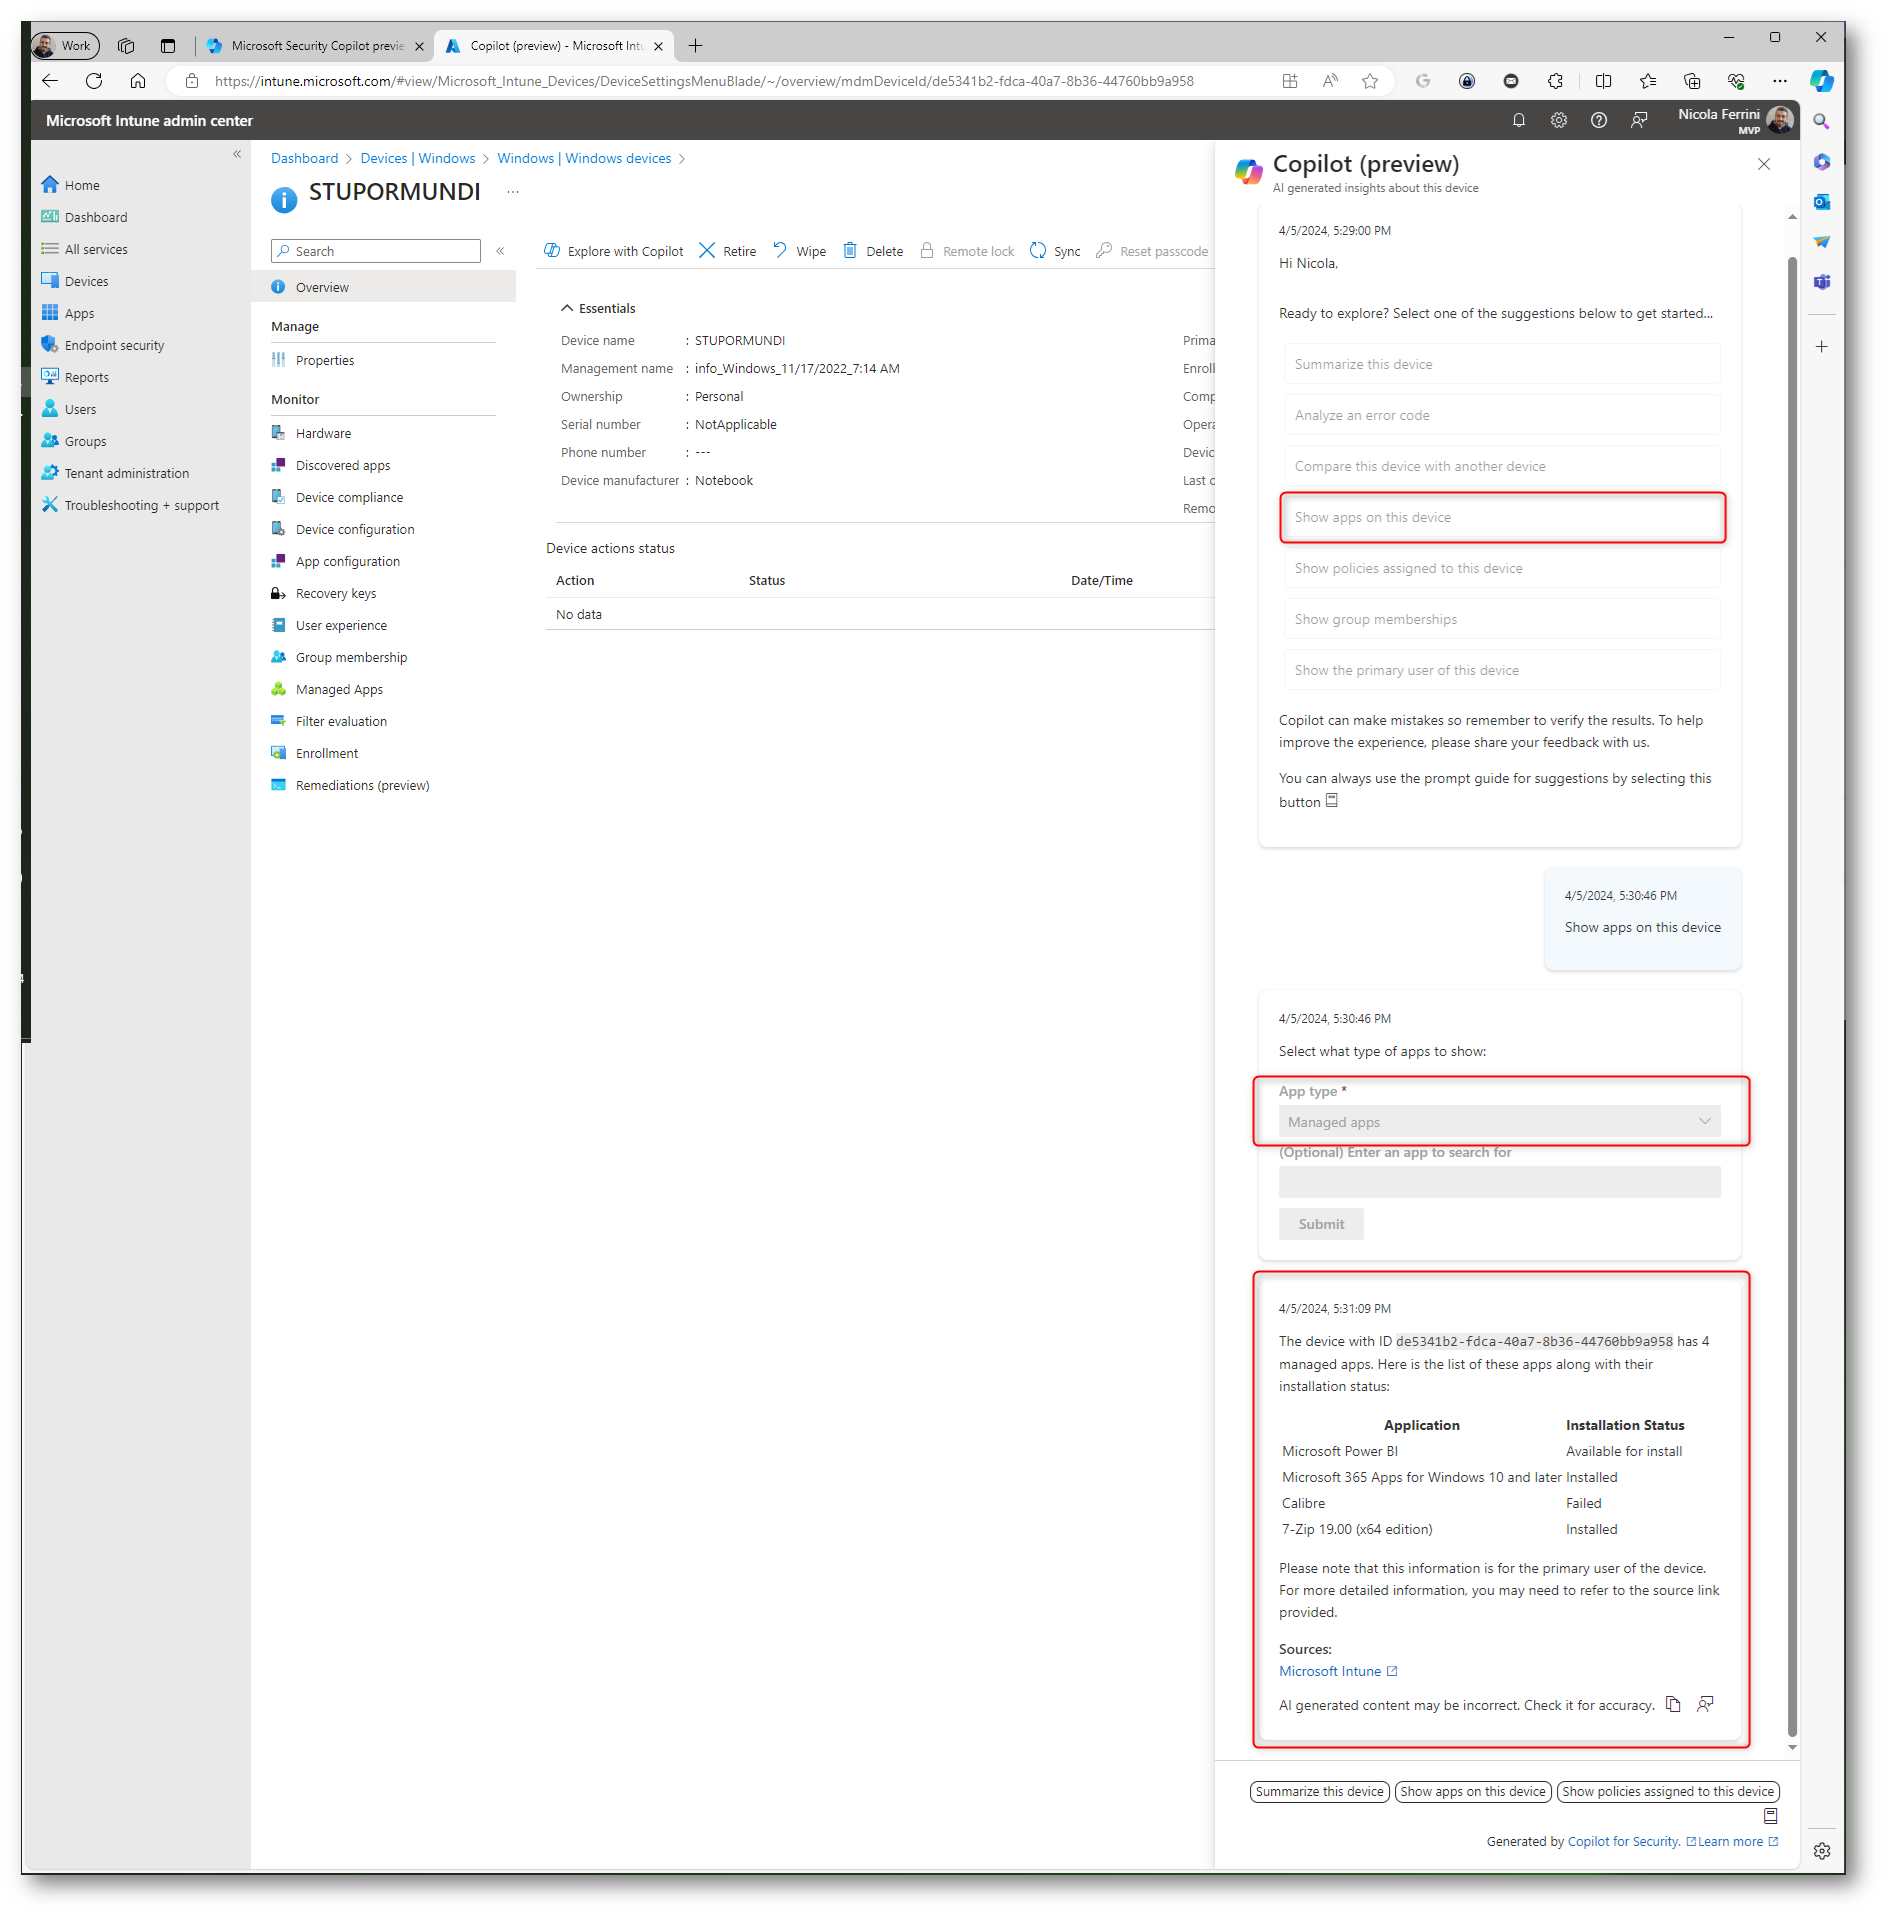Image resolution: width=1888 pixels, height=1917 pixels.
Task: Open Device configuration
Action: [x=355, y=529]
